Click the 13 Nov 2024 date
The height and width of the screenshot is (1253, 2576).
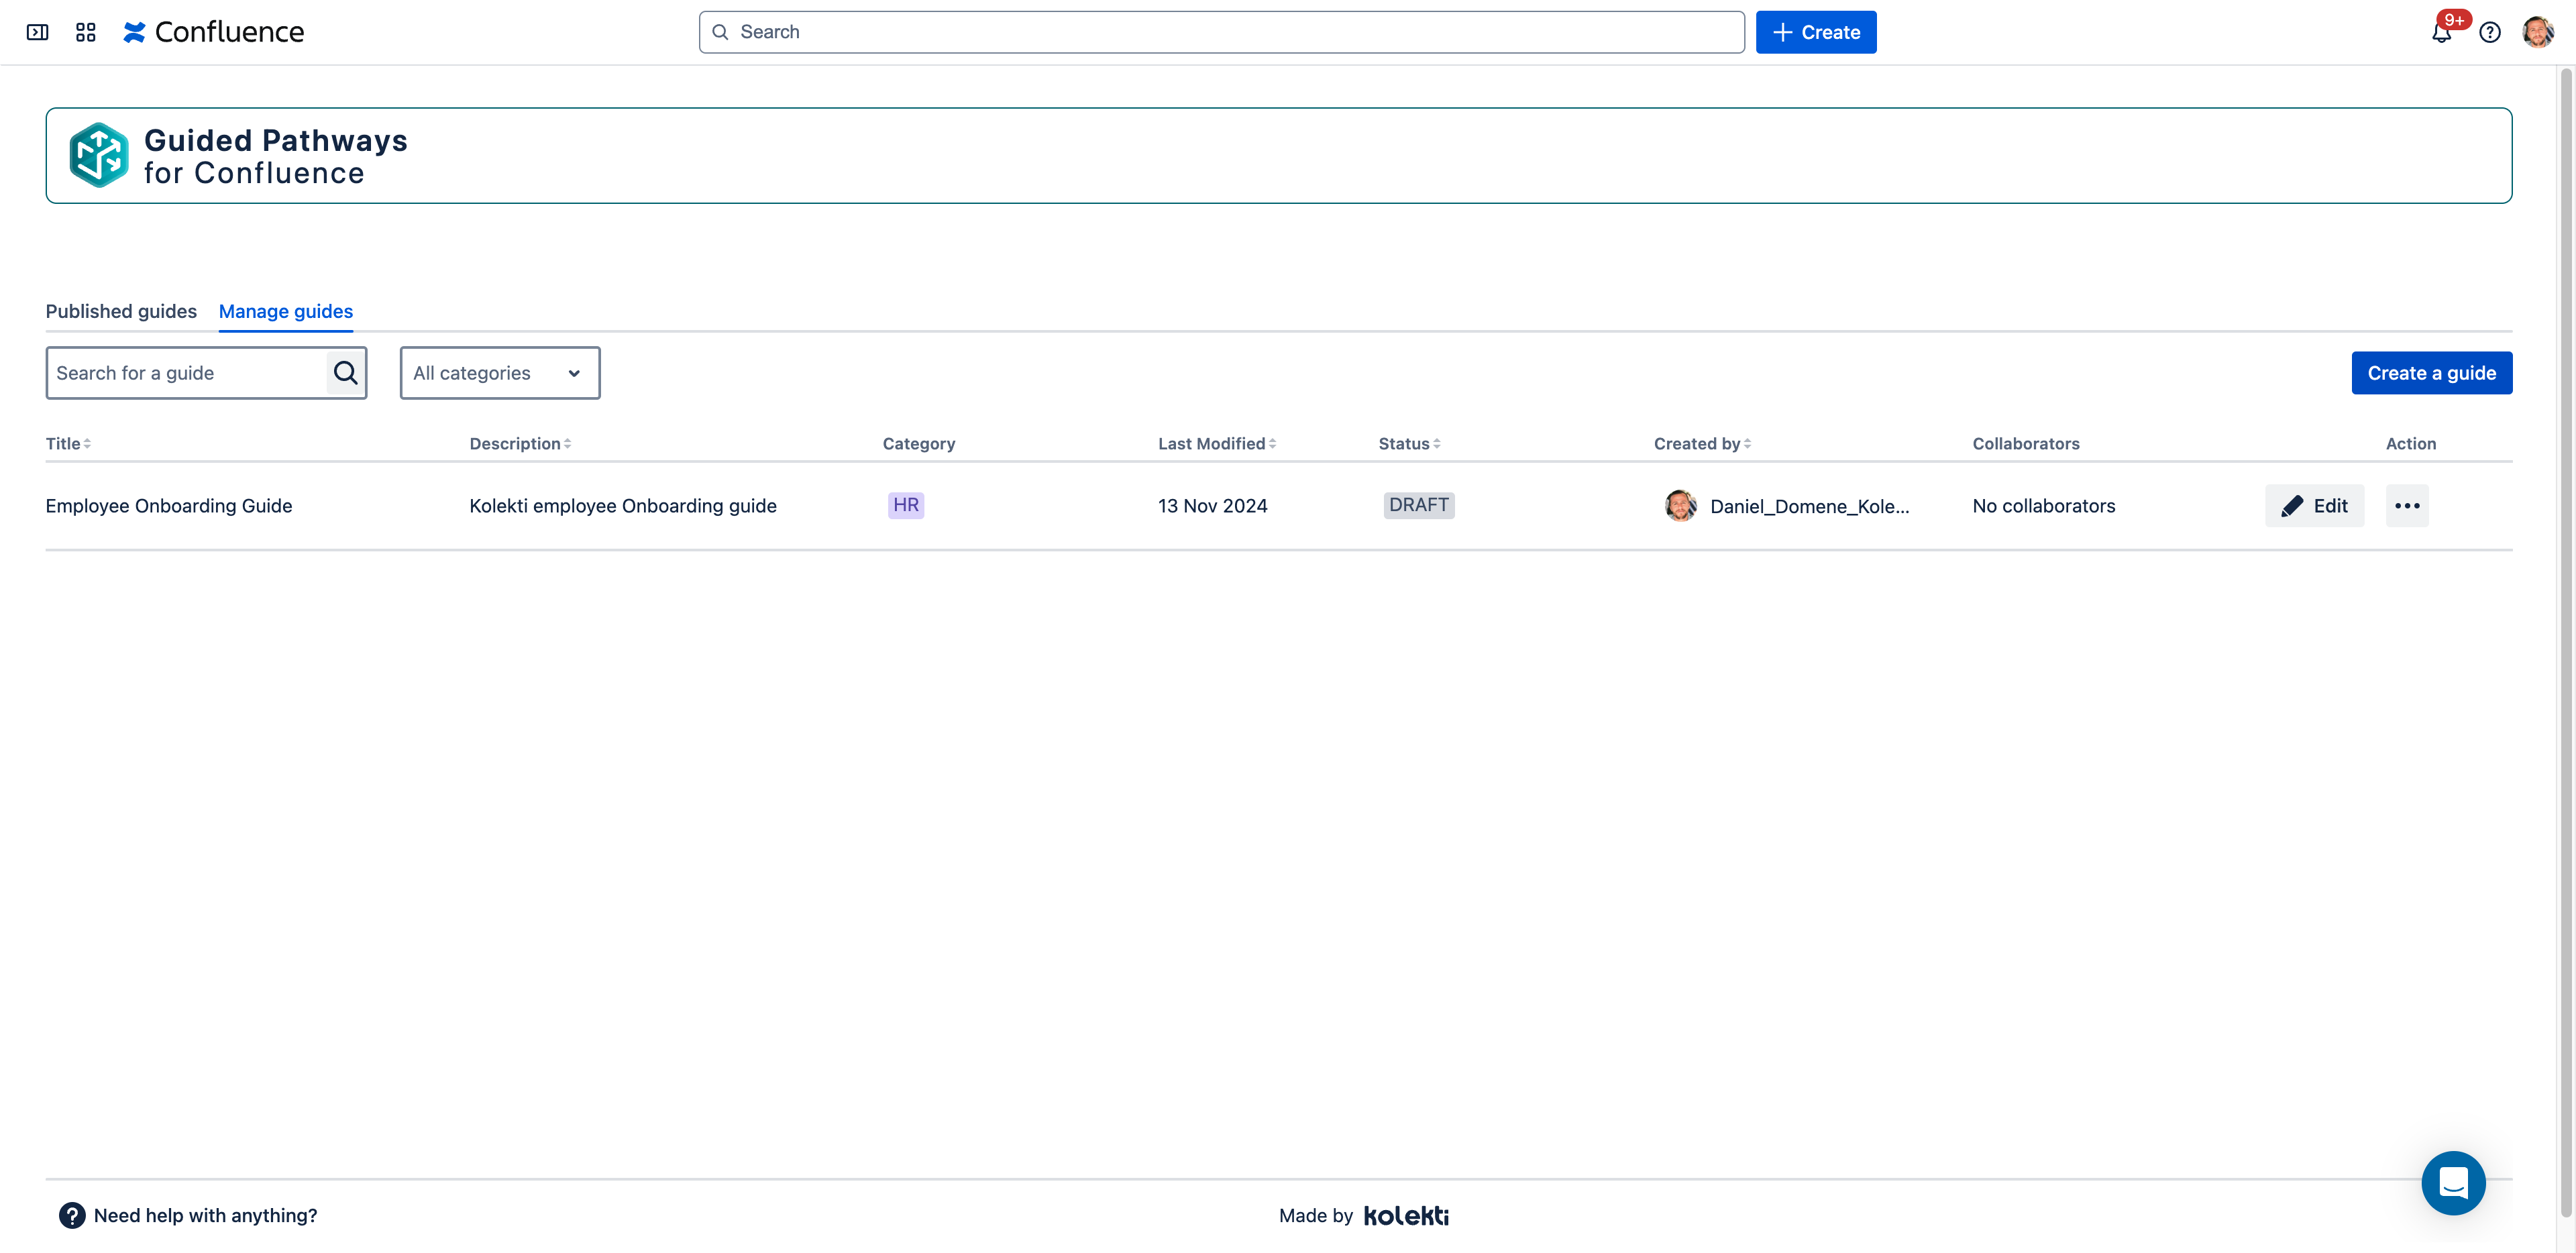coord(1212,506)
